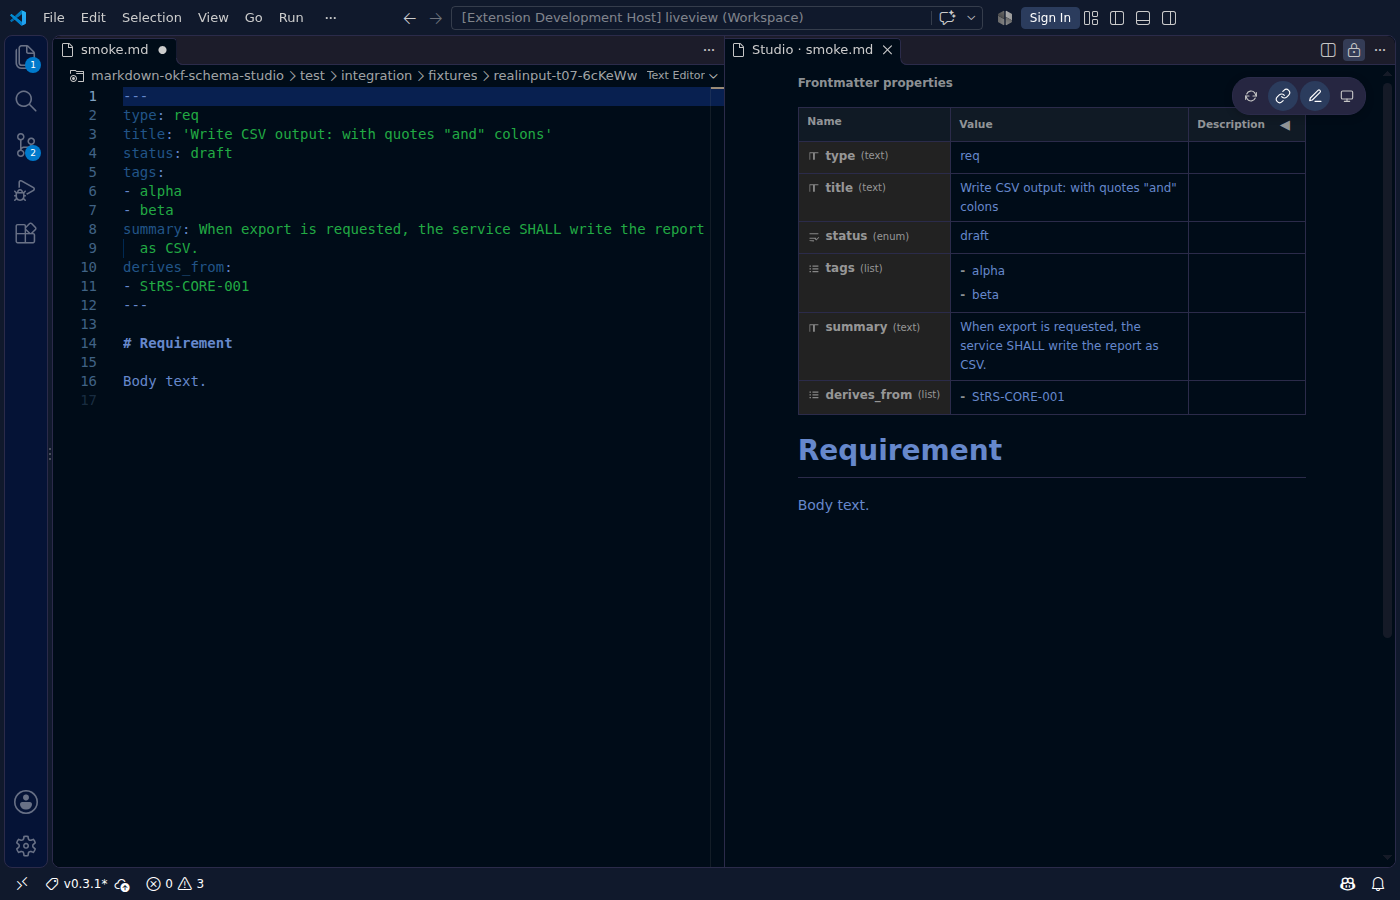Screen dimensions: 1400x900
Task: Open the File menu
Action: (x=54, y=18)
